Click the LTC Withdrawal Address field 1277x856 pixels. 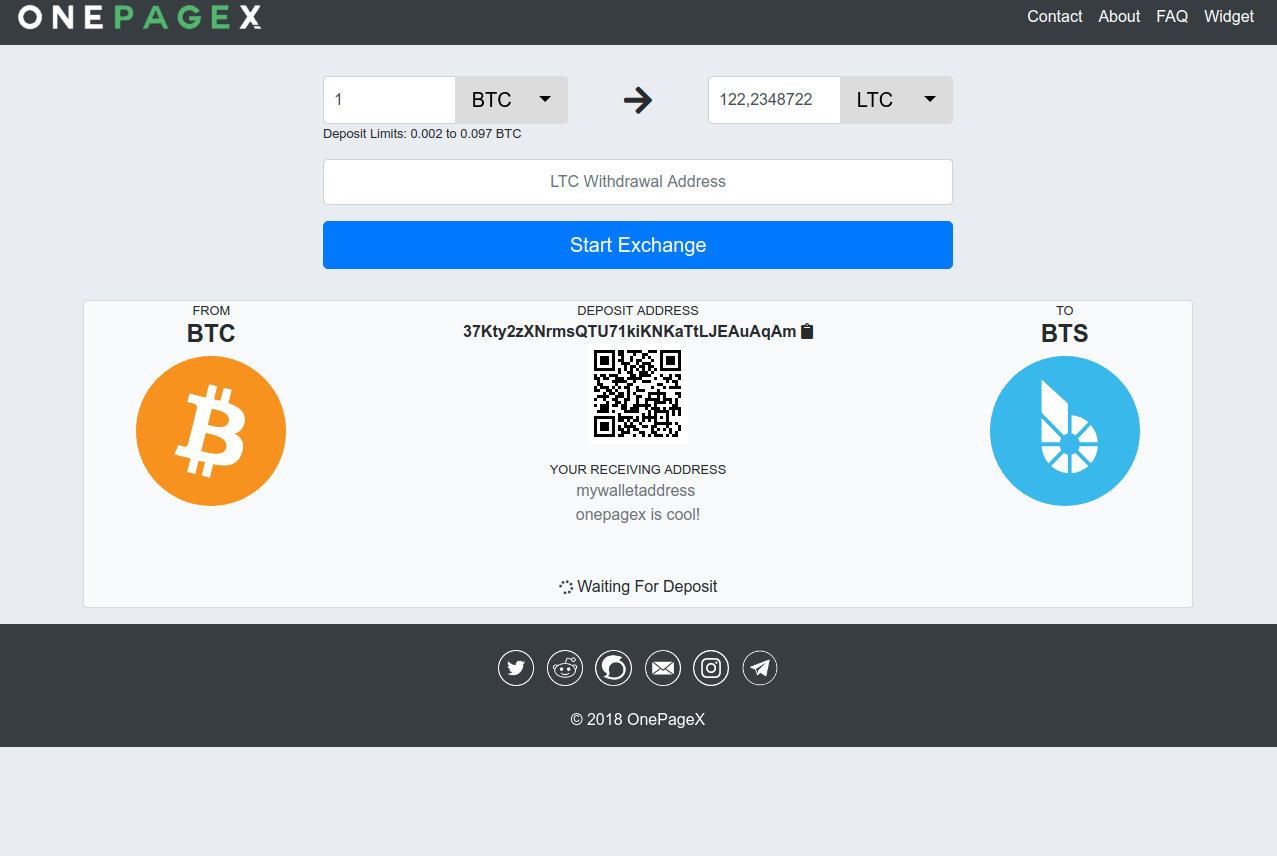point(638,182)
